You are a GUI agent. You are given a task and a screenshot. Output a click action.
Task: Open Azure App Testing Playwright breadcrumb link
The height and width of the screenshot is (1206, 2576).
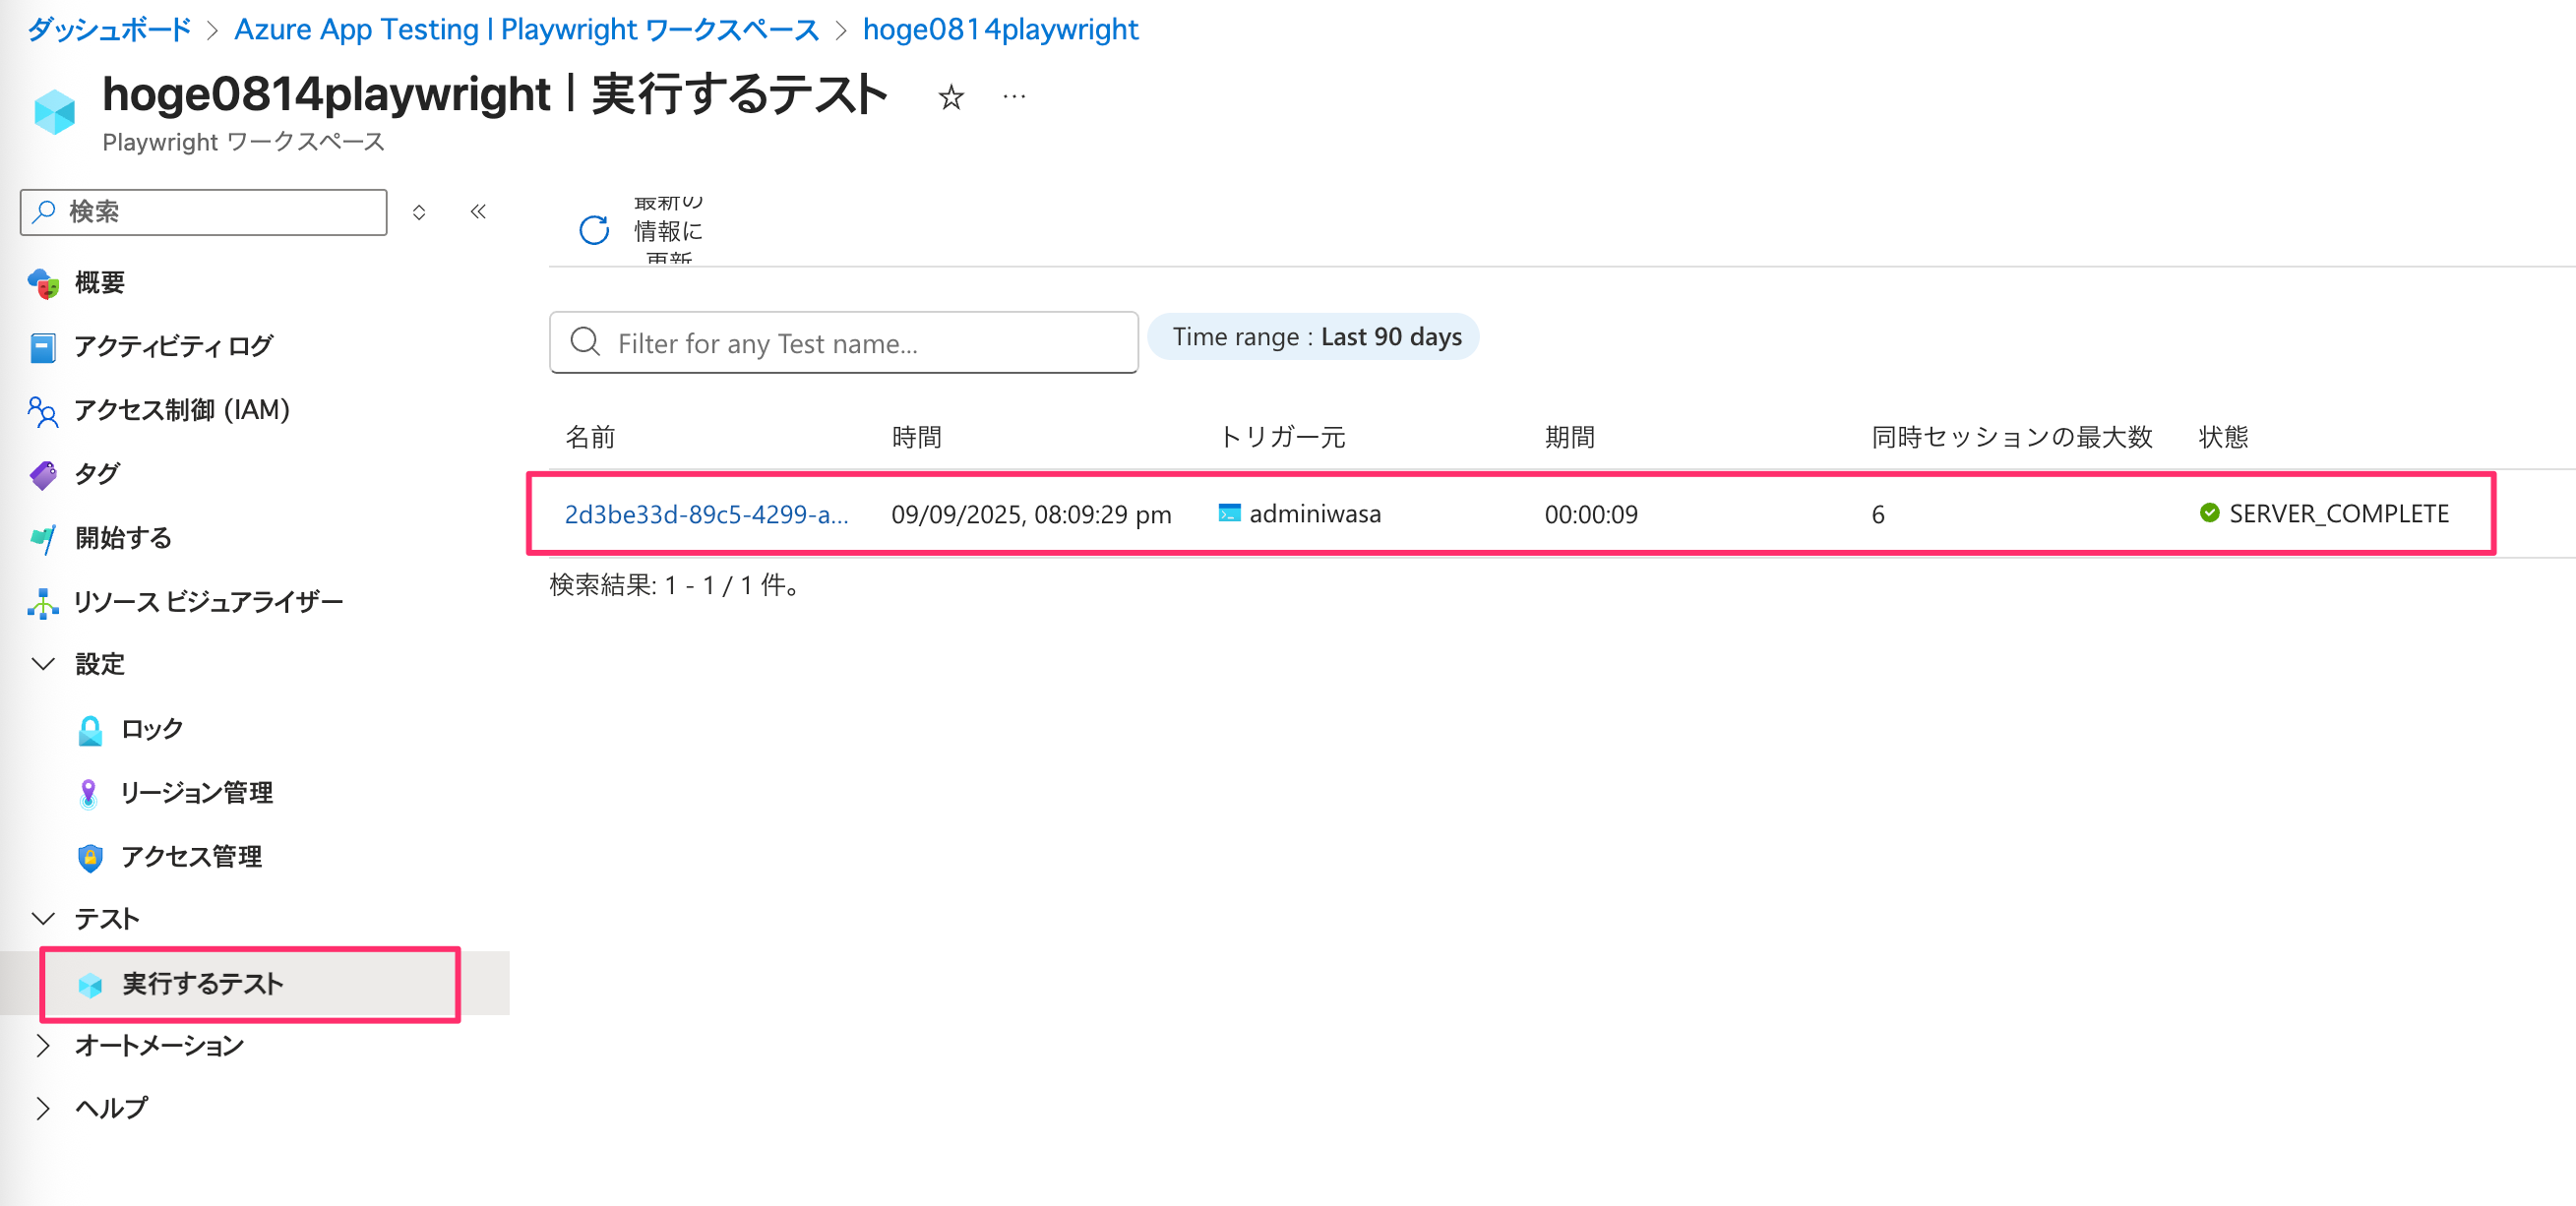(526, 30)
